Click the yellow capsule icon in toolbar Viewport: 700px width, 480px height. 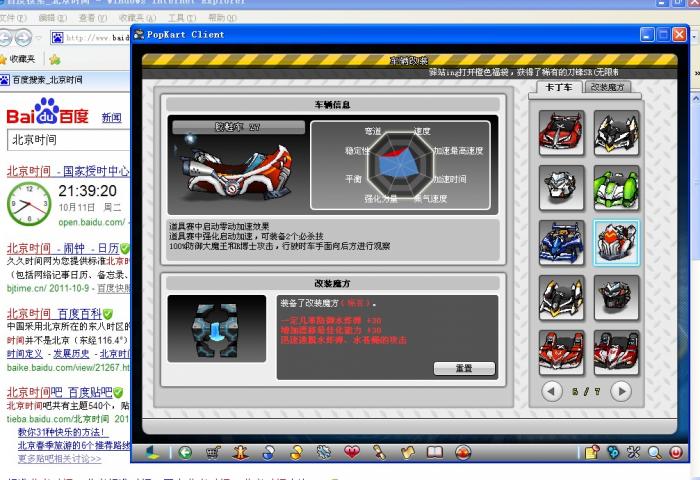pos(296,453)
